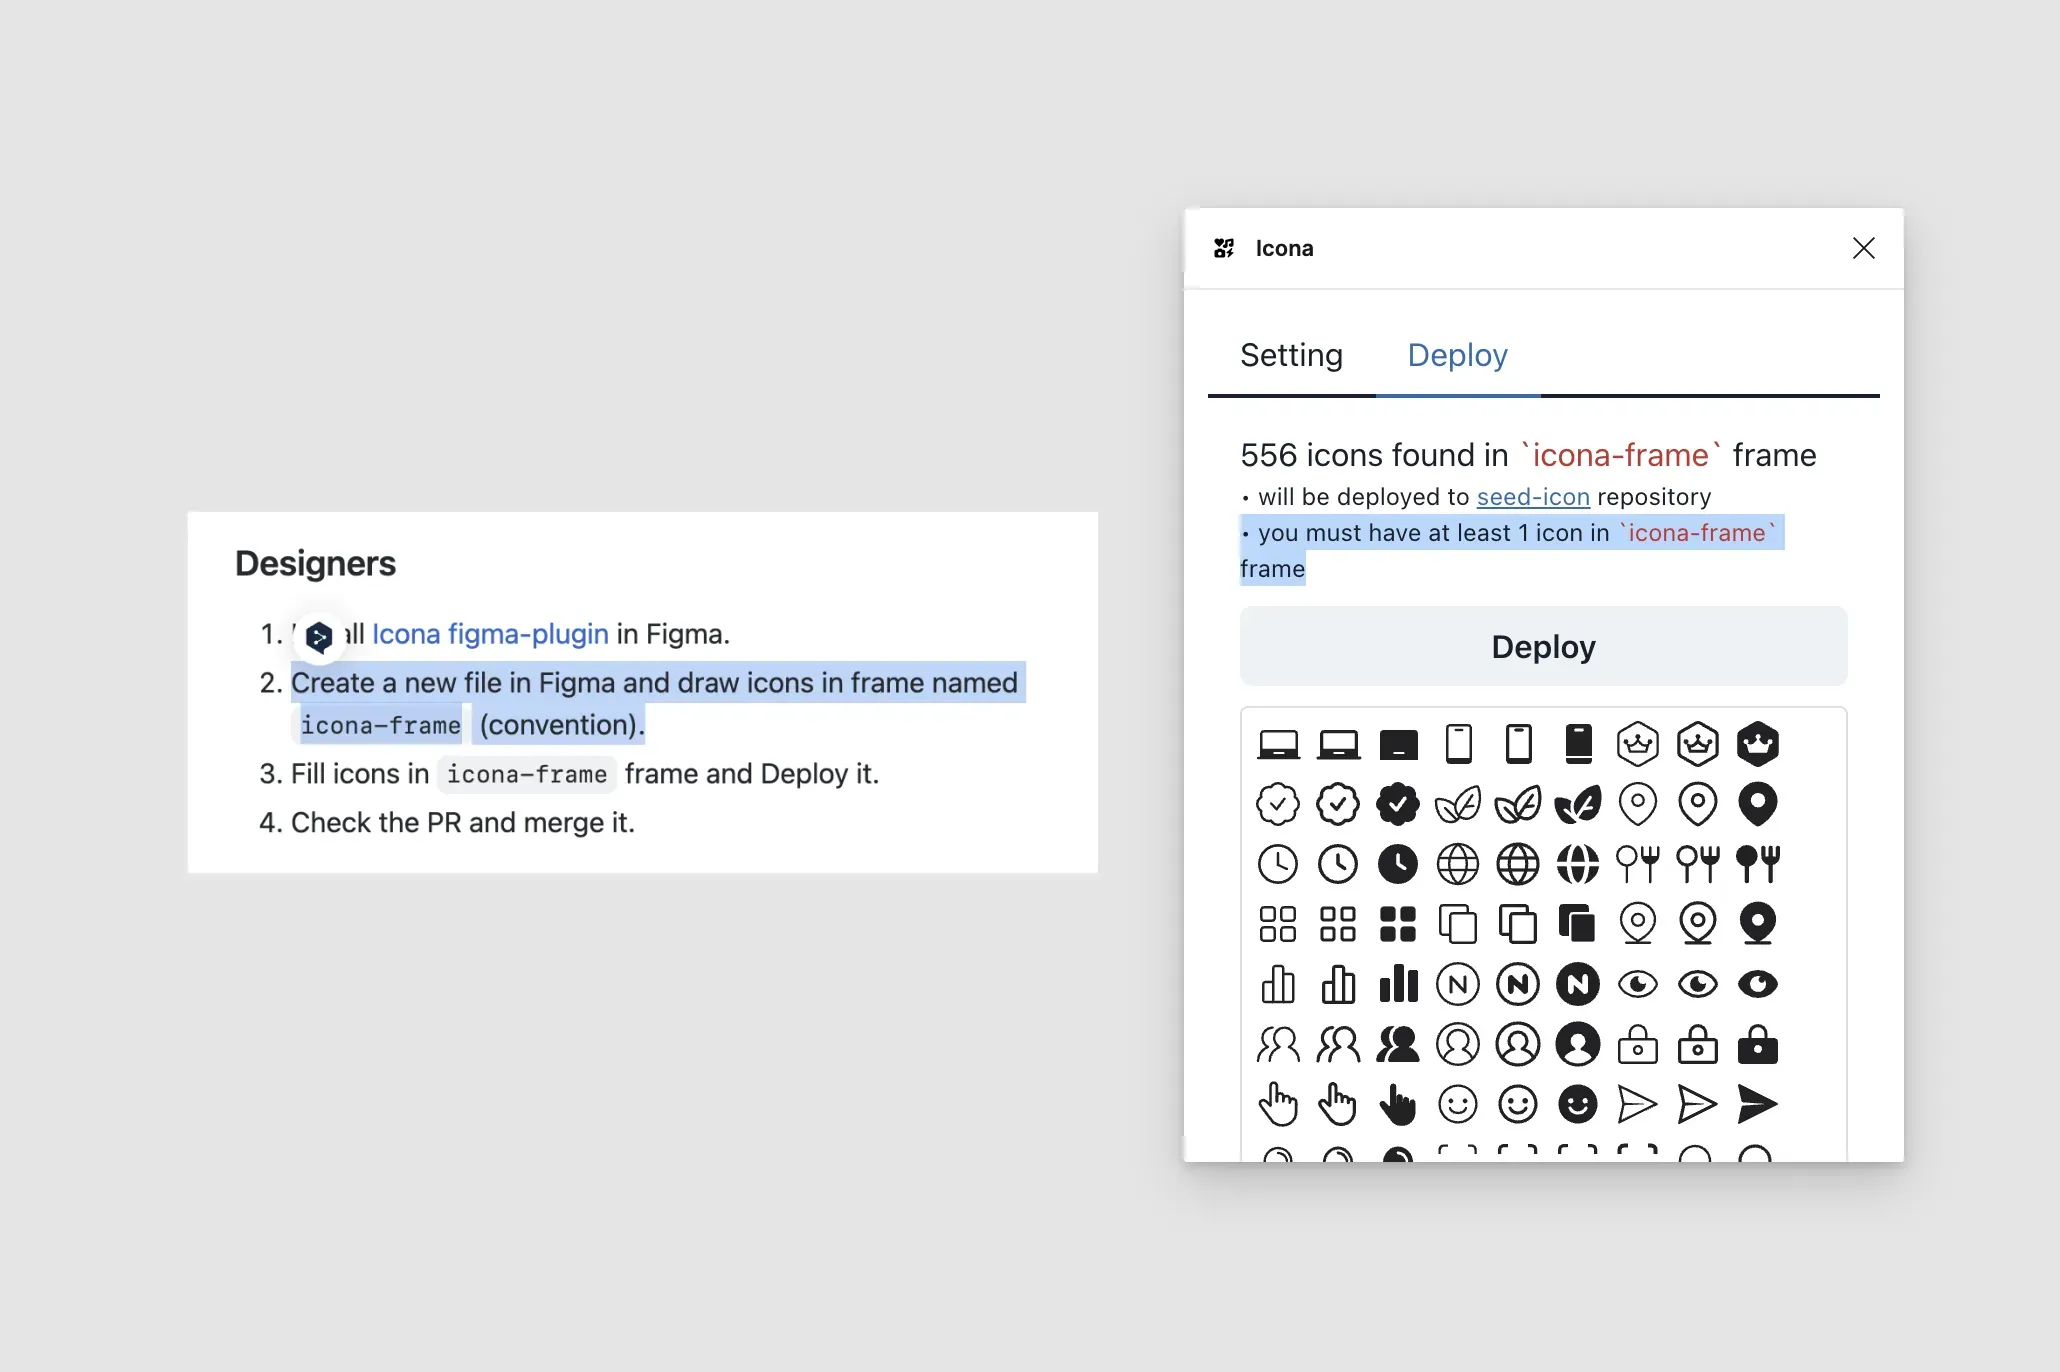Image resolution: width=2060 pixels, height=1372 pixels.
Task: Click the thin outline globe icon
Action: (x=1458, y=864)
